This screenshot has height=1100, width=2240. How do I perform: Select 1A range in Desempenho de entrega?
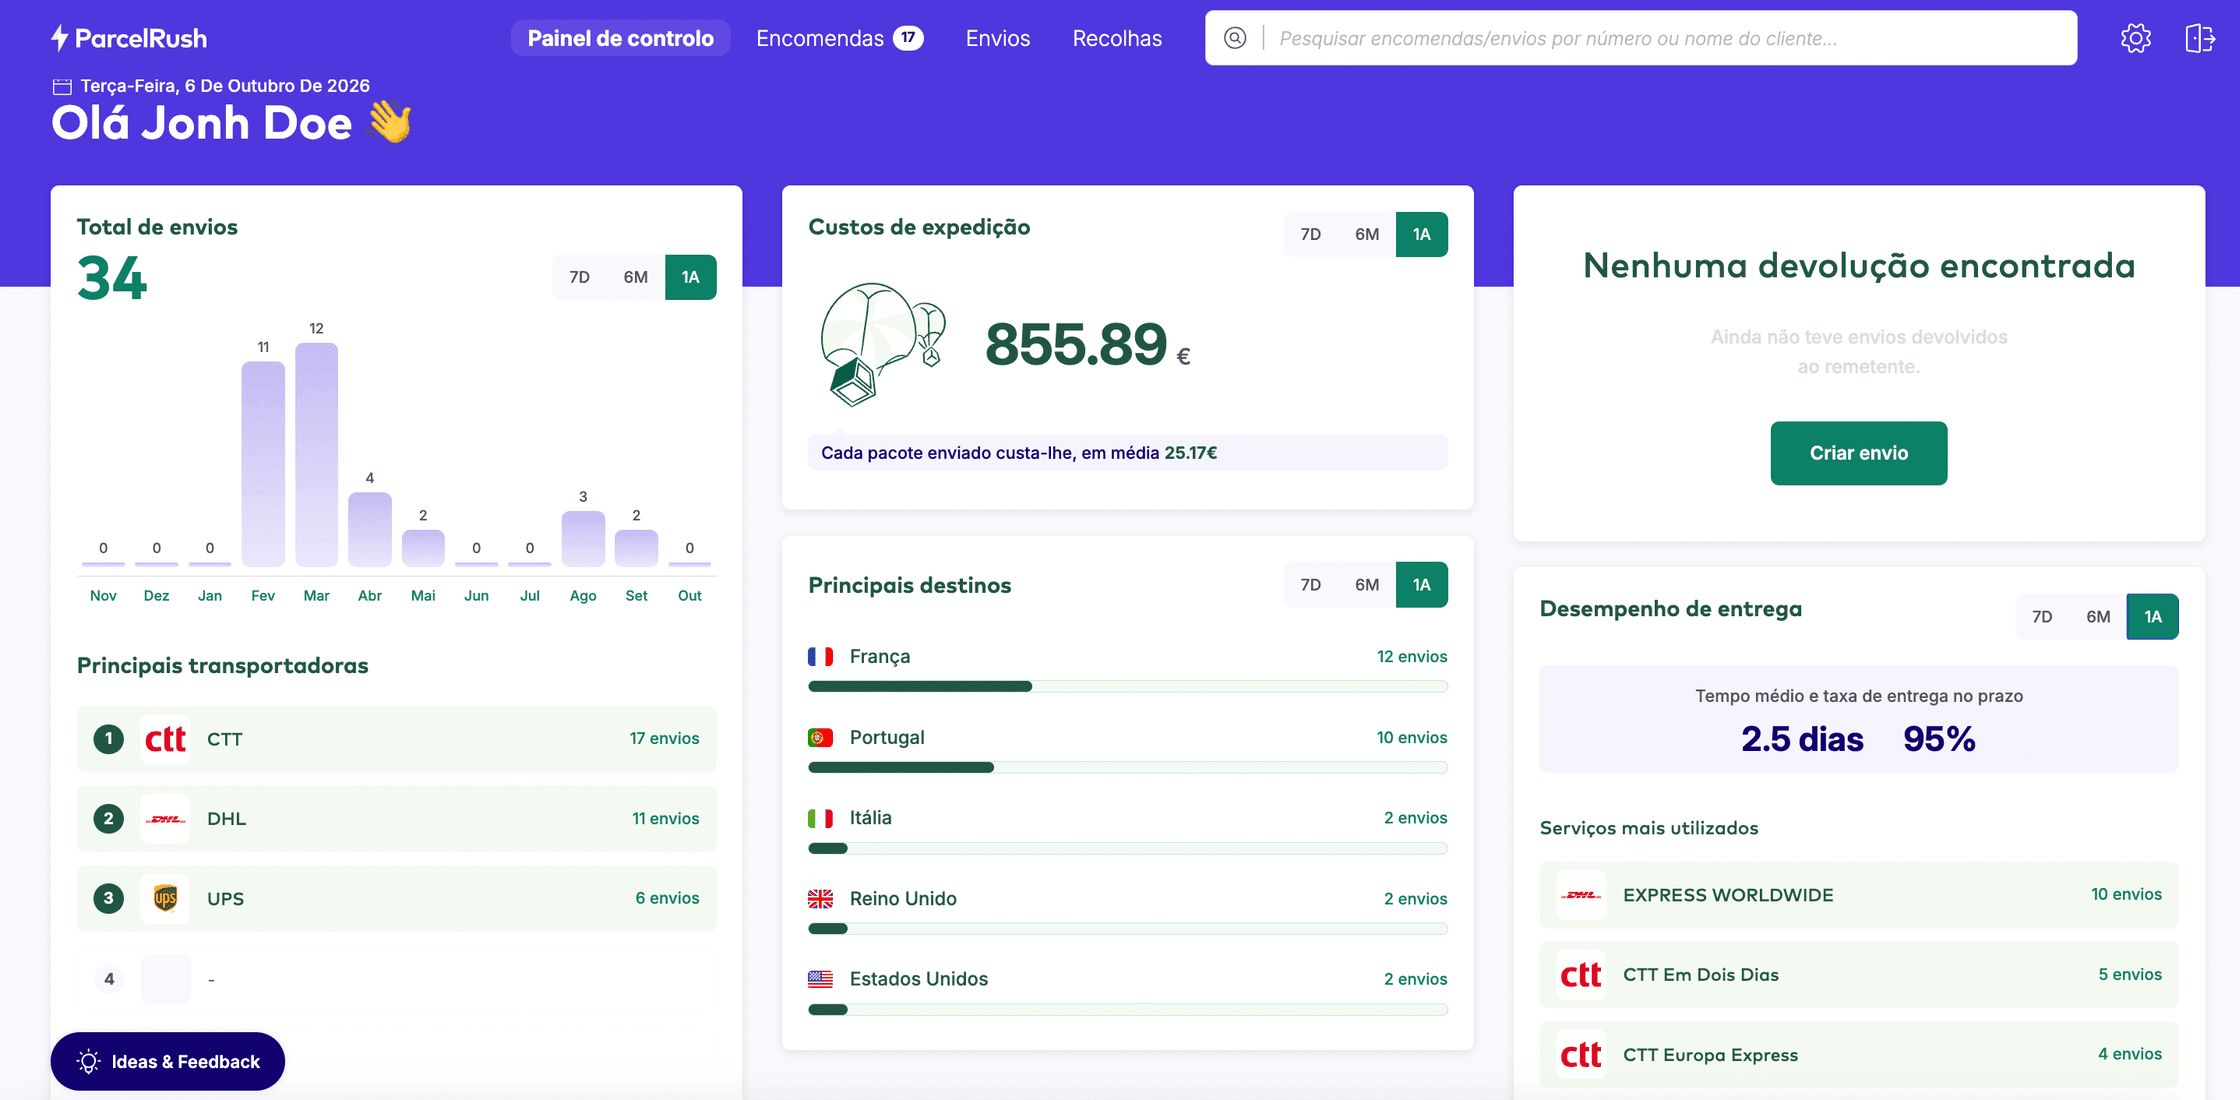tap(2153, 617)
